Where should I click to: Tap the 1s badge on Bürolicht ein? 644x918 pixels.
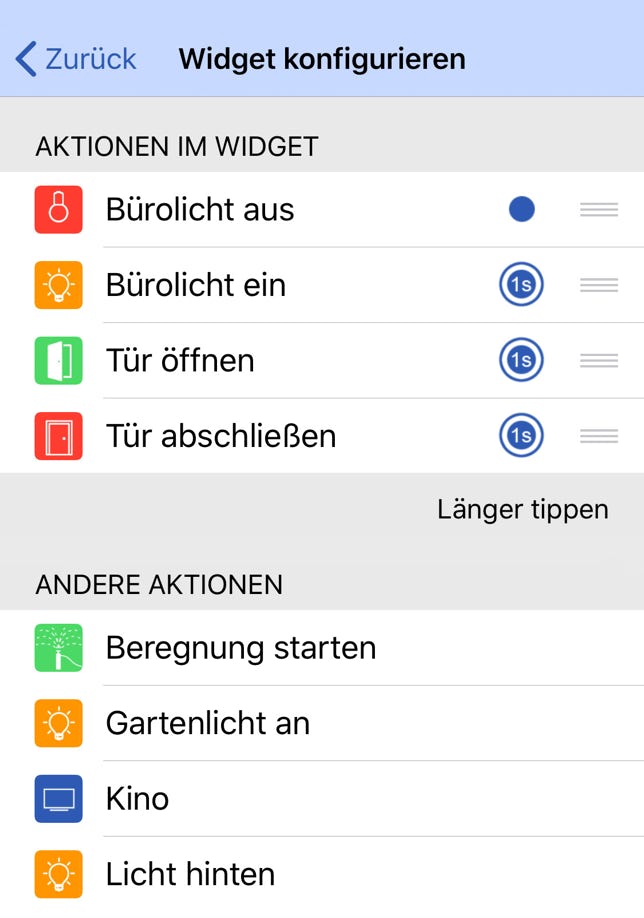[521, 285]
